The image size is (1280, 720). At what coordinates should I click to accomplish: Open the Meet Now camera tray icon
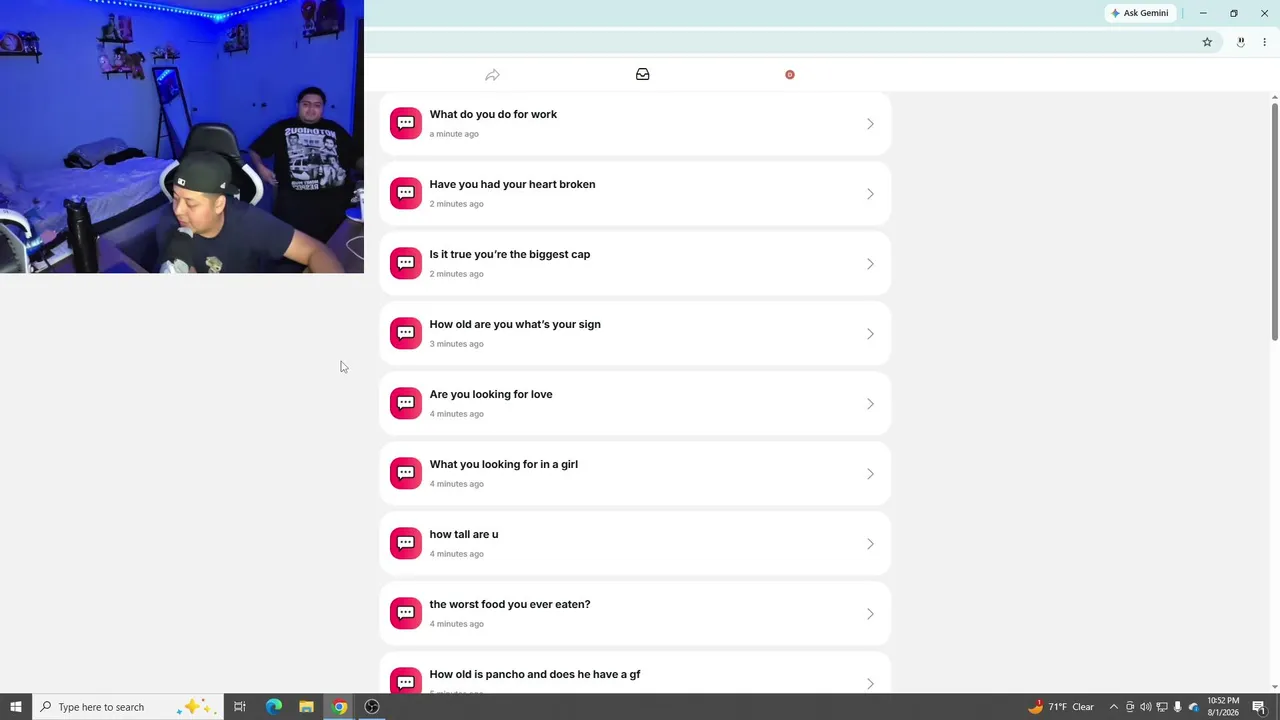[1130, 707]
